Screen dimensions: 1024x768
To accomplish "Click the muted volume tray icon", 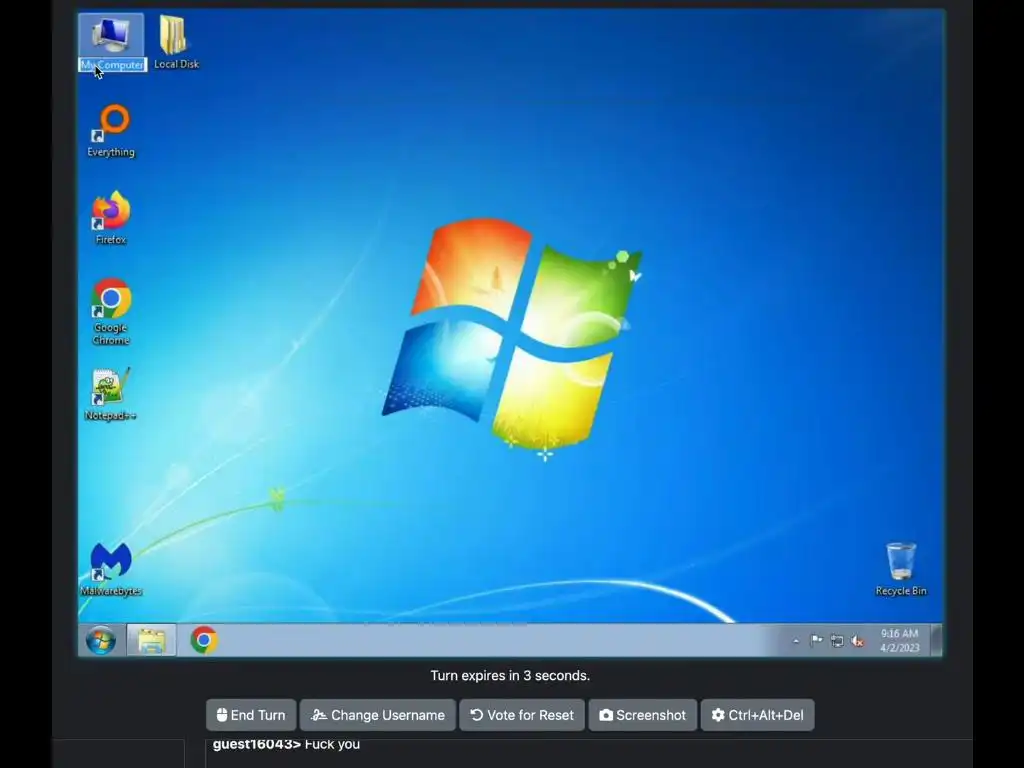I will [x=858, y=641].
